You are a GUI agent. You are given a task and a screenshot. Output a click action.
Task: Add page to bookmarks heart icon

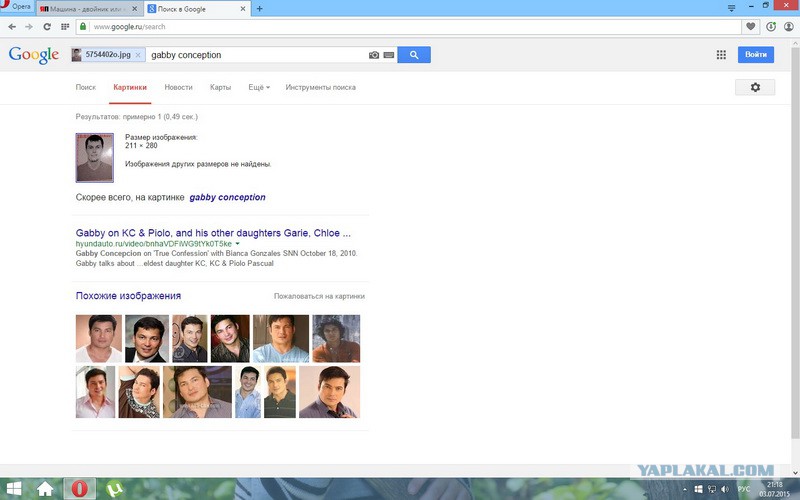(751, 27)
